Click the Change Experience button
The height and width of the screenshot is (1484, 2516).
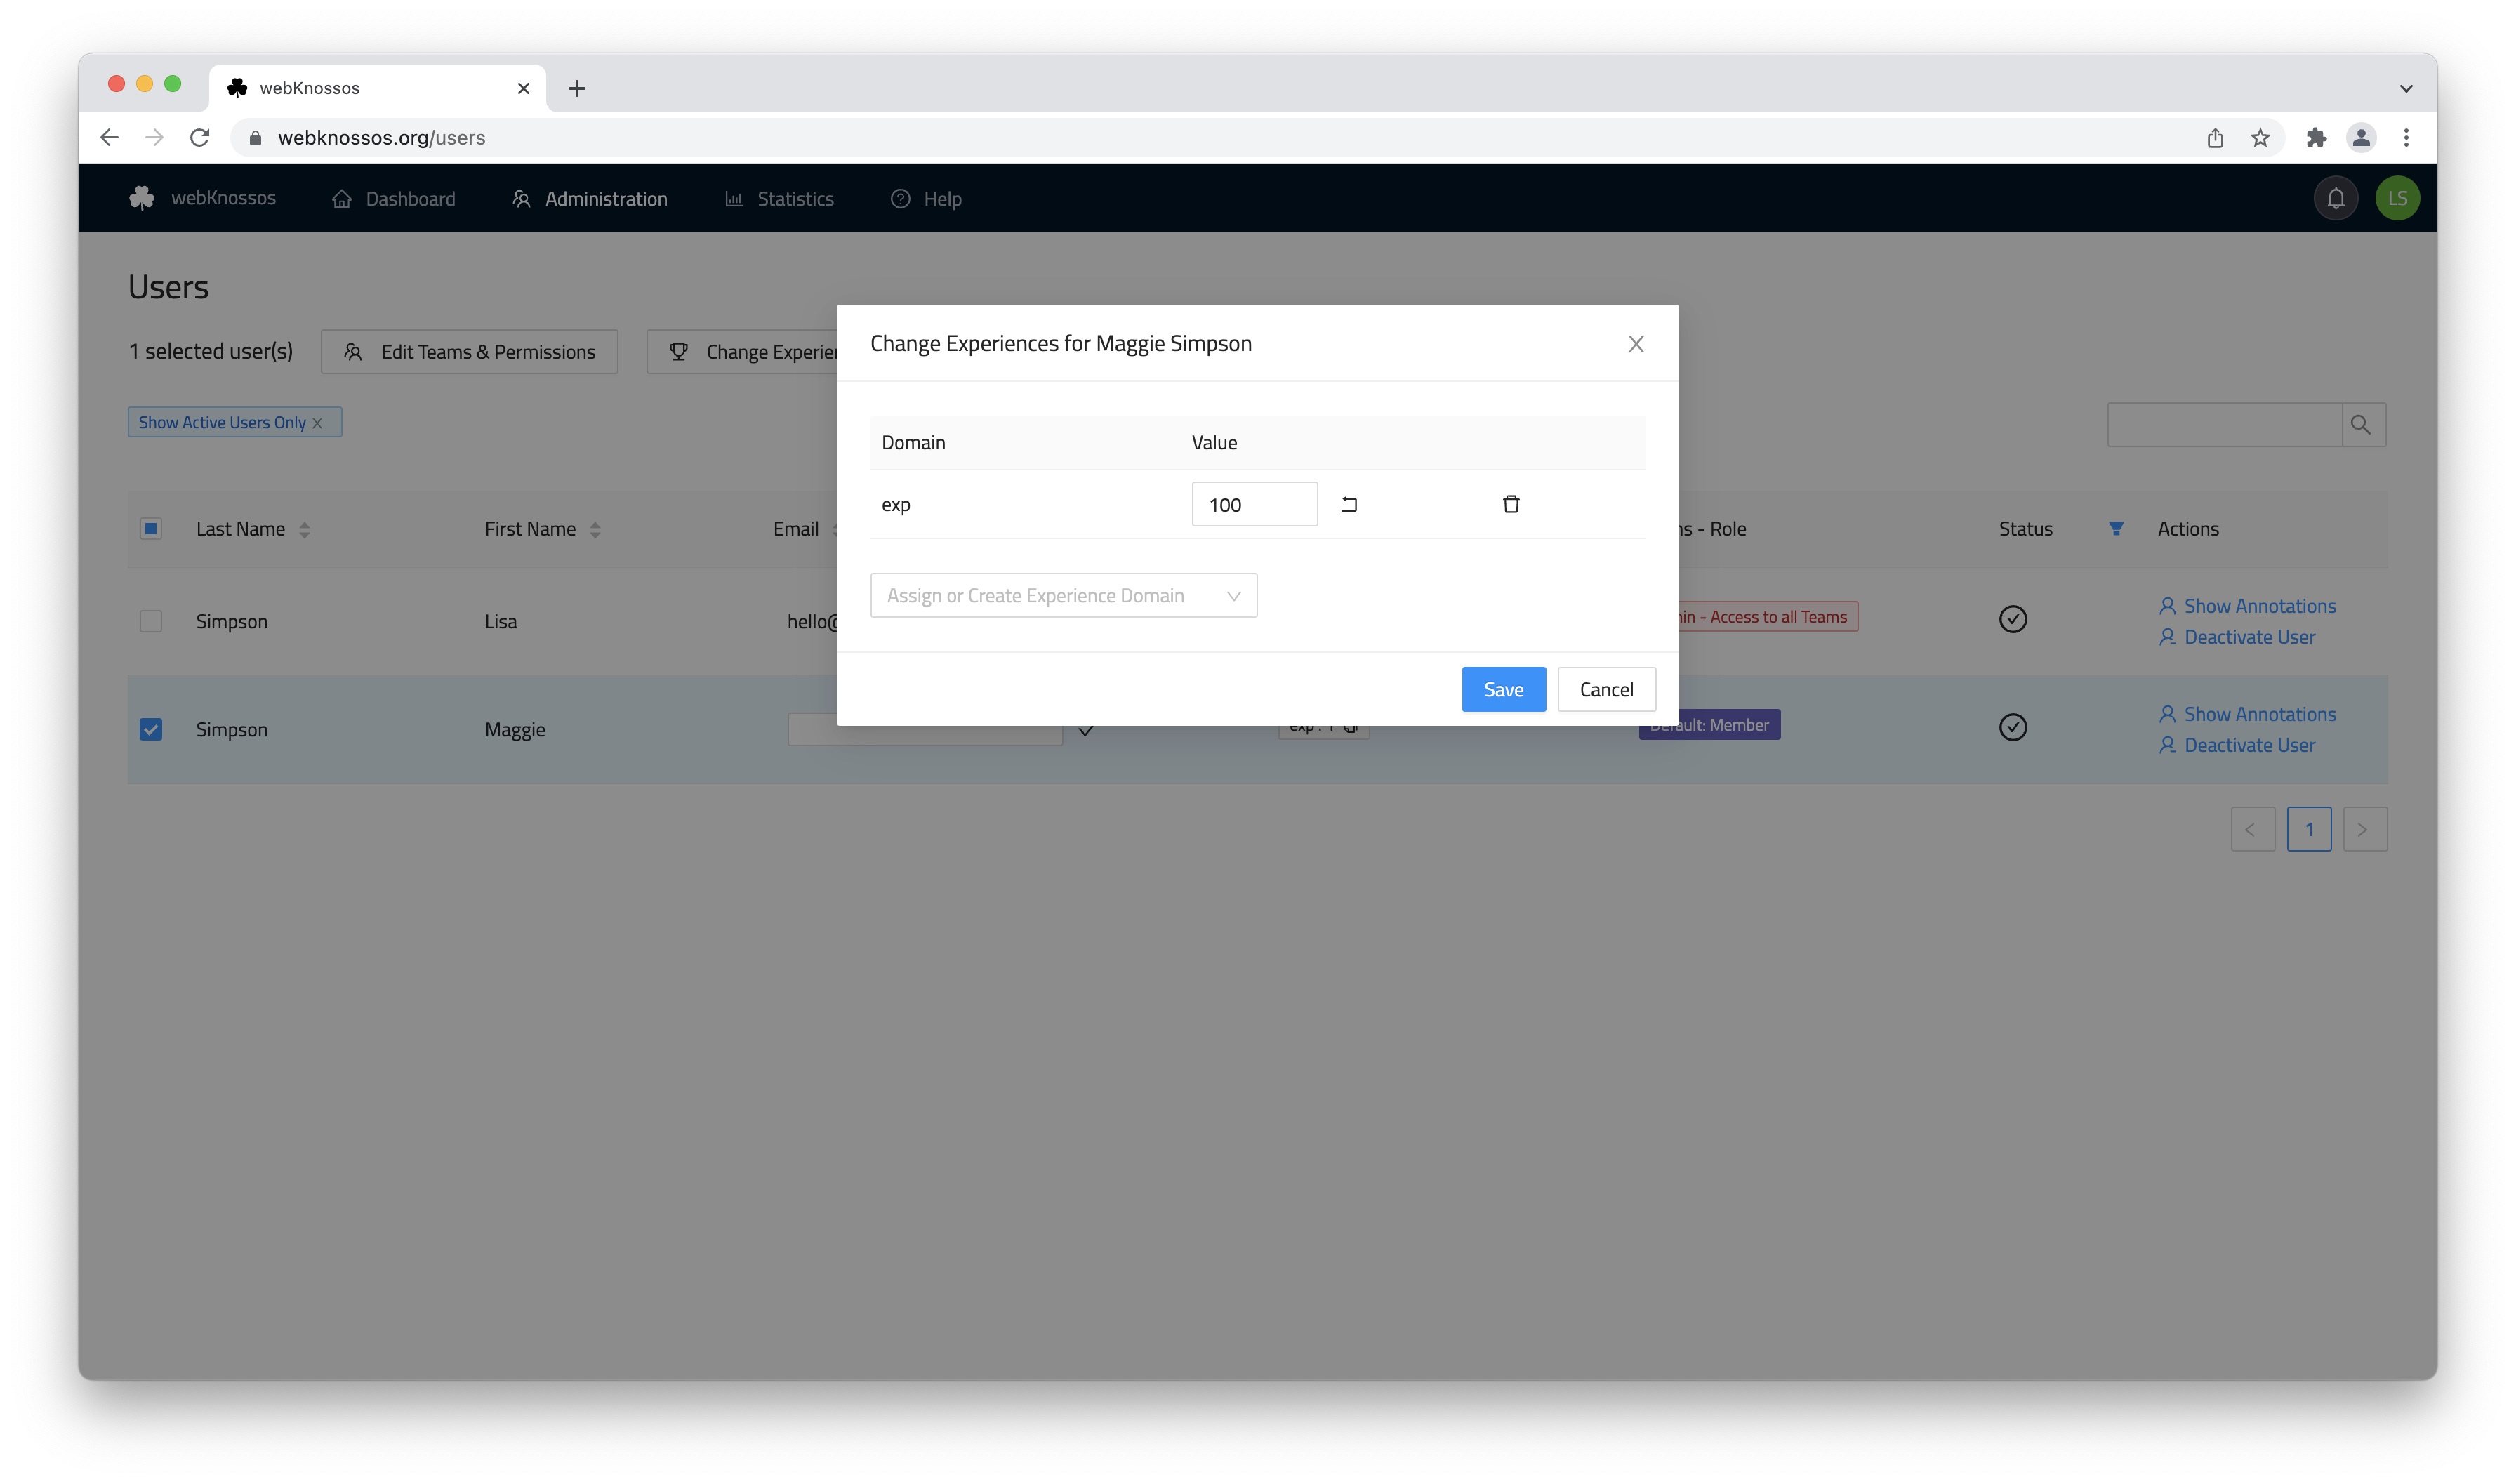(x=742, y=352)
